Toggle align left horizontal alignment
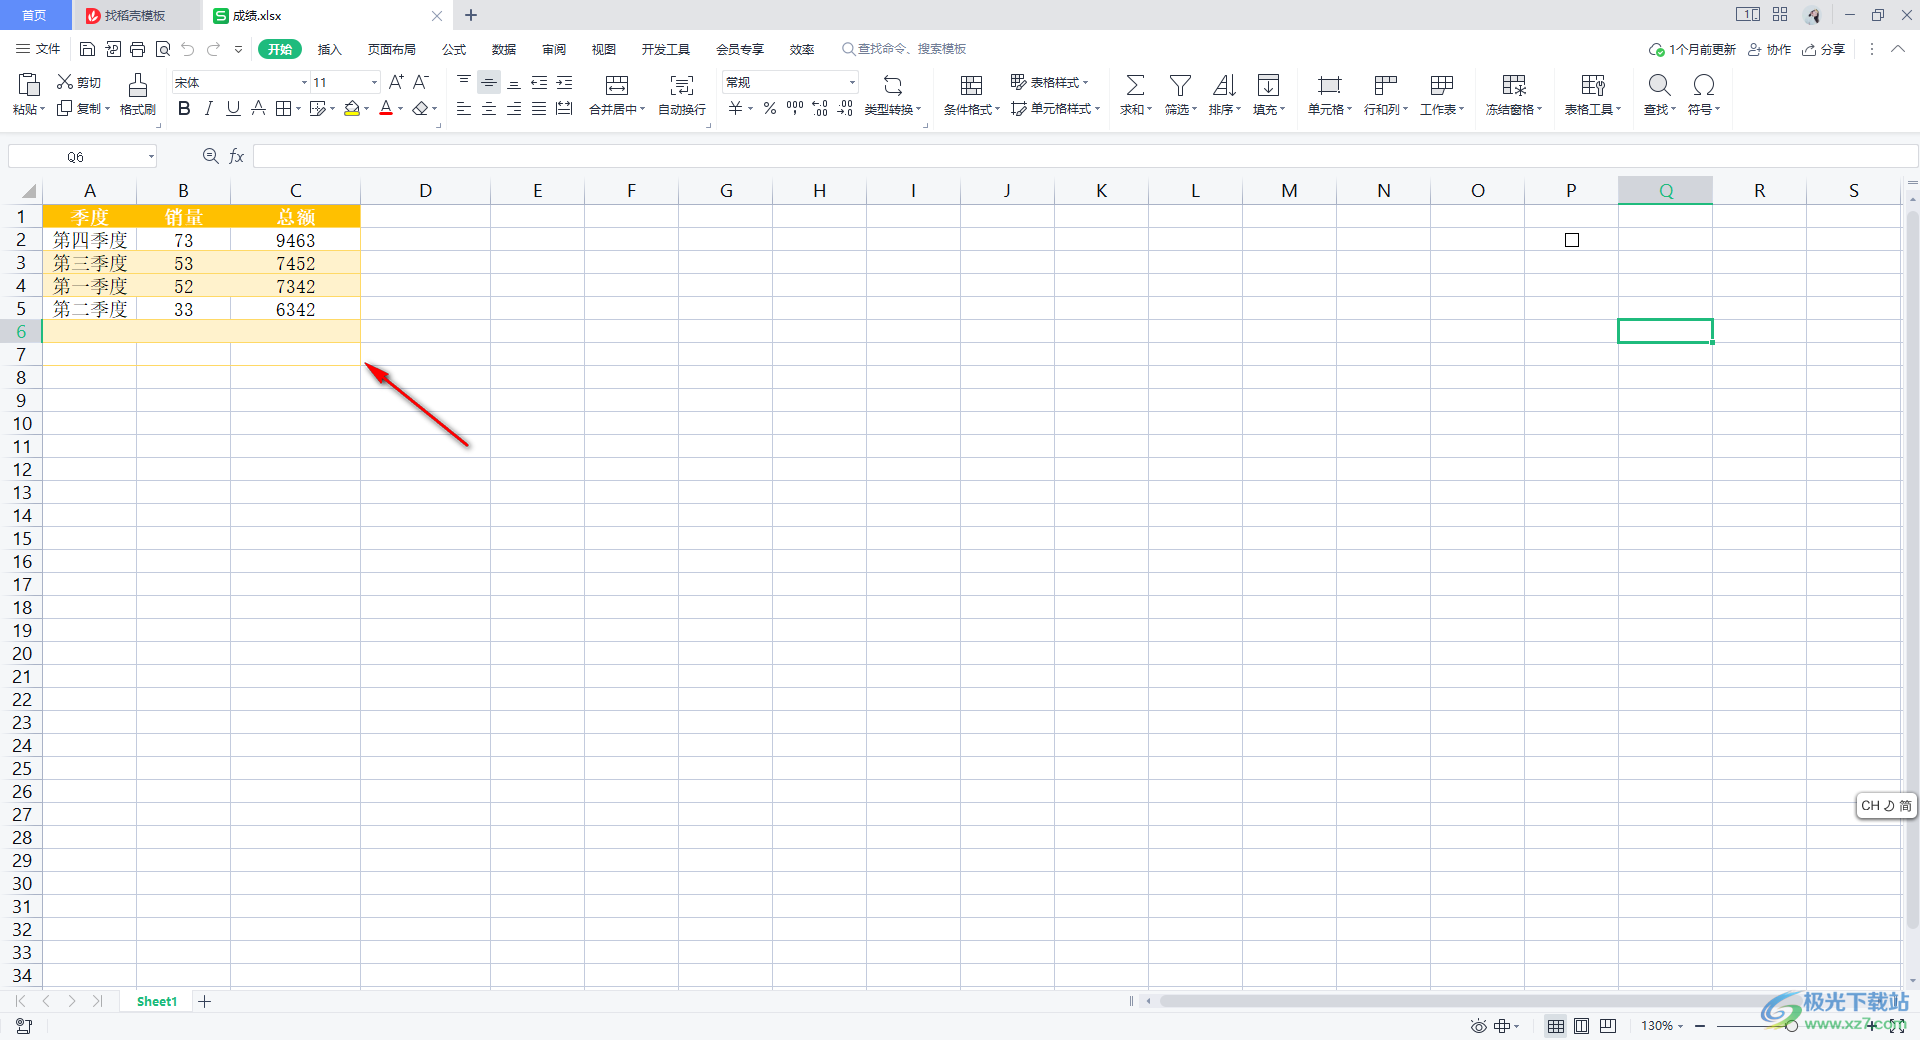The height and width of the screenshot is (1040, 1920). pyautogui.click(x=464, y=108)
